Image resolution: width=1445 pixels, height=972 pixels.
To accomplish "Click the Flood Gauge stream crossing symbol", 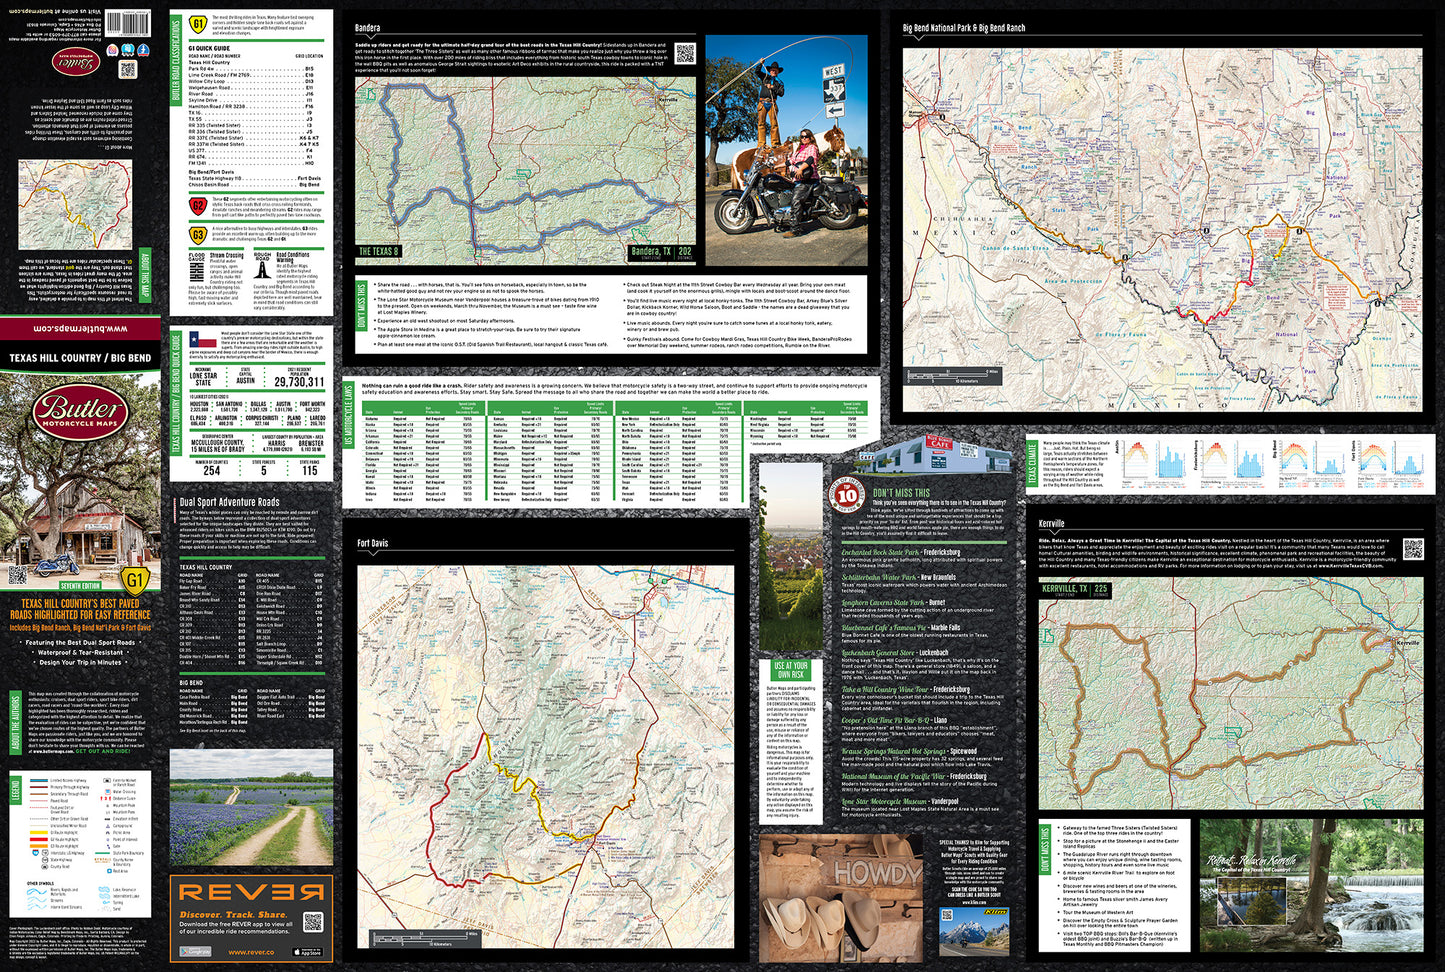I will pos(197,266).
